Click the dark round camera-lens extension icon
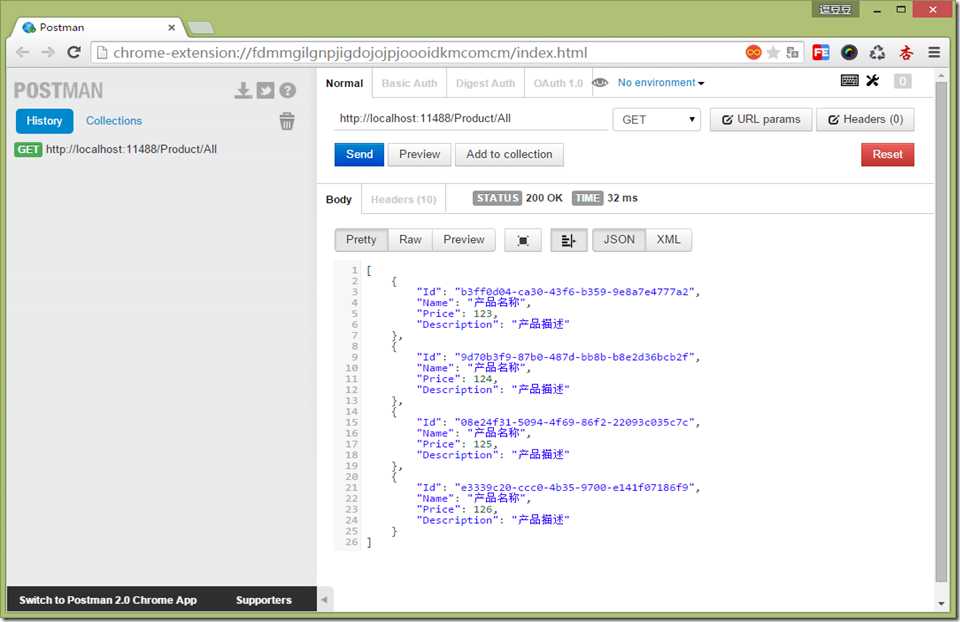This screenshot has height=622, width=960. (849, 53)
